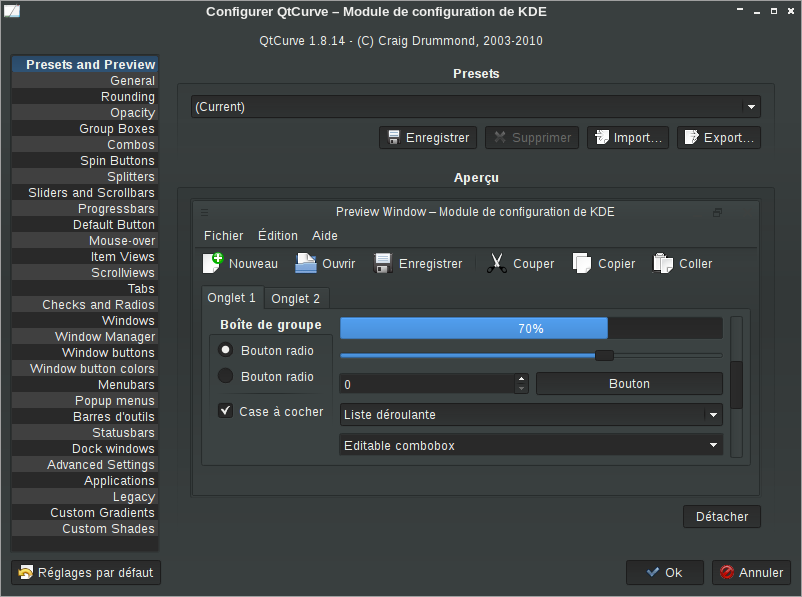802x597 pixels.
Task: Open Custom Shades settings
Action: pyautogui.click(x=85, y=528)
